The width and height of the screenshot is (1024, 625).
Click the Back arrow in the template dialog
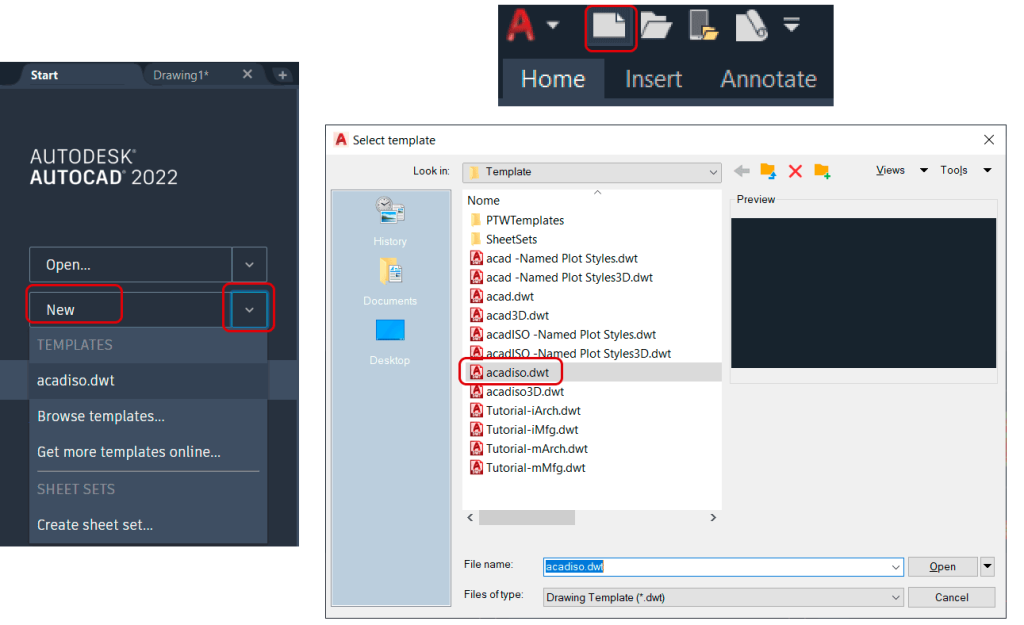coord(741,170)
